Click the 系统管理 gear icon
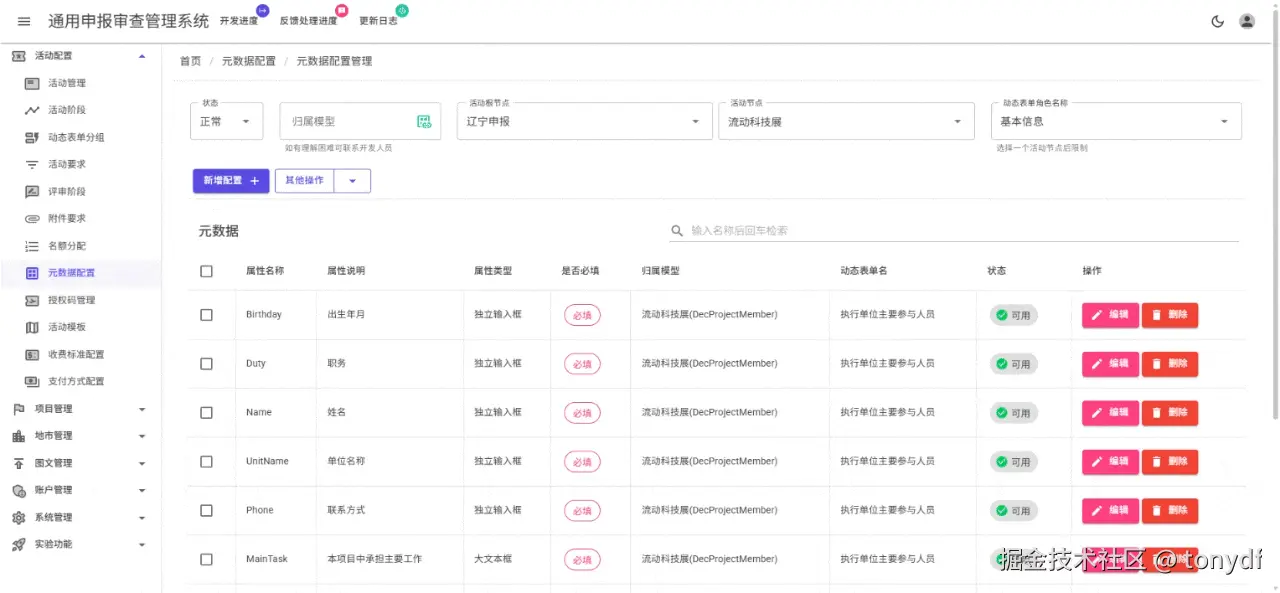Viewport: 1280px width, 593px height. (18, 517)
